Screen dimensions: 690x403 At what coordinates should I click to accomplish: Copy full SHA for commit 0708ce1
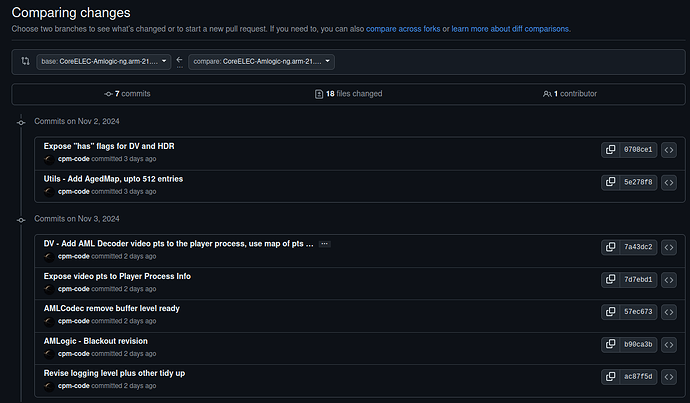click(610, 150)
